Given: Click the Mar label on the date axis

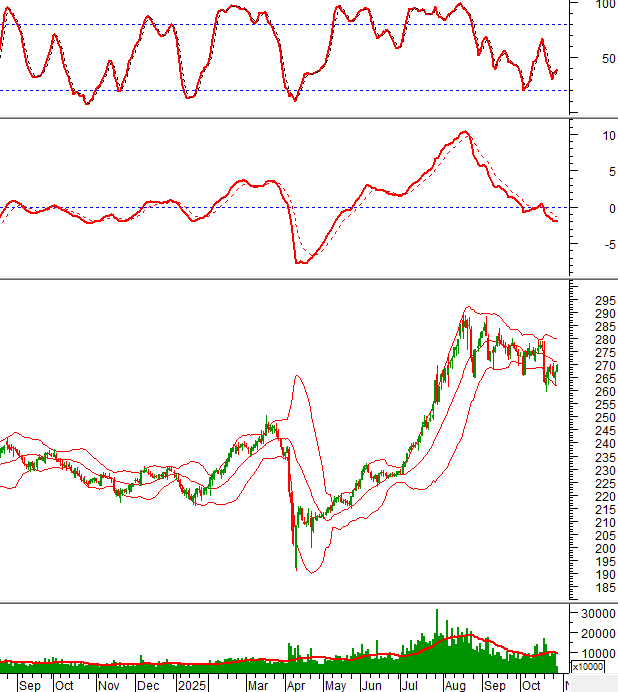Looking at the screenshot, I should (258, 686).
